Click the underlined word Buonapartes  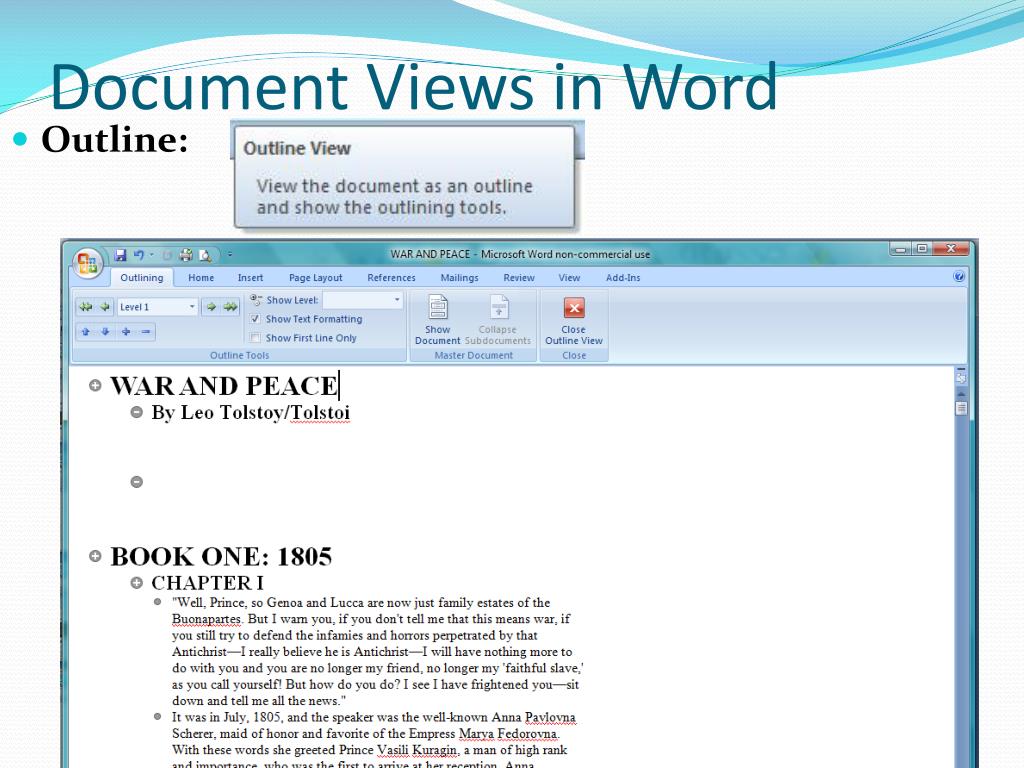click(207, 619)
